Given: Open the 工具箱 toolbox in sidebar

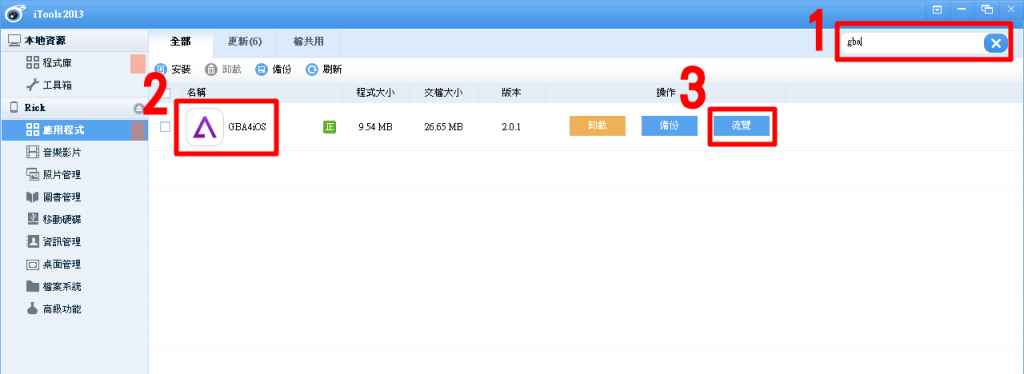Looking at the screenshot, I should [x=74, y=85].
